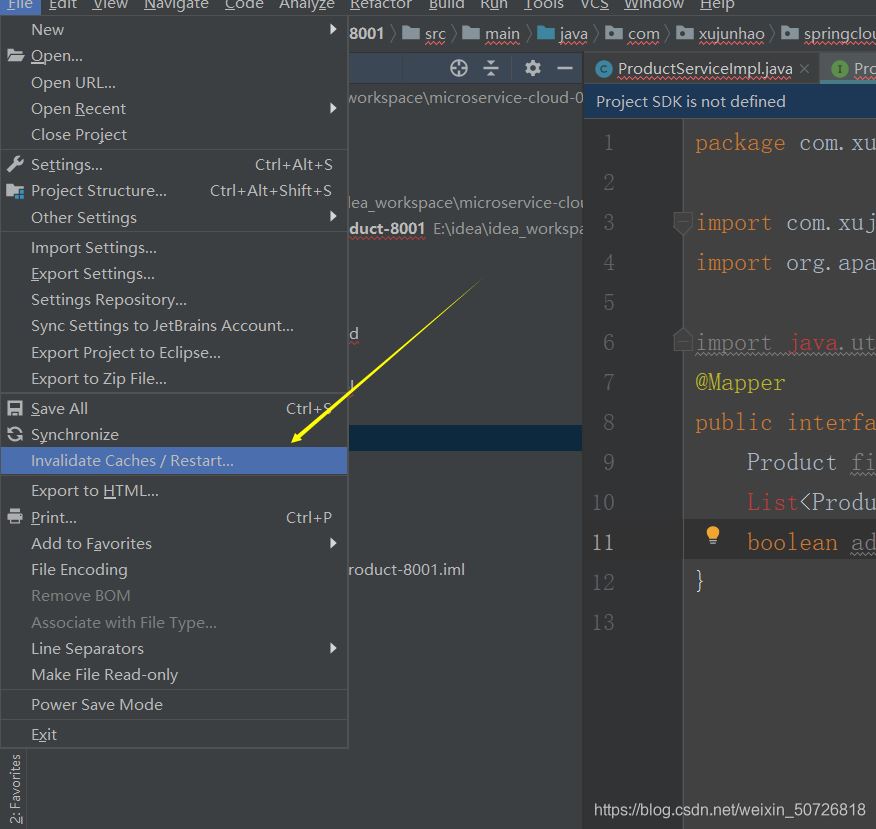Screen dimensions: 876x829
Task: Click 'Project SDK is not defined' banner
Action: (730, 102)
